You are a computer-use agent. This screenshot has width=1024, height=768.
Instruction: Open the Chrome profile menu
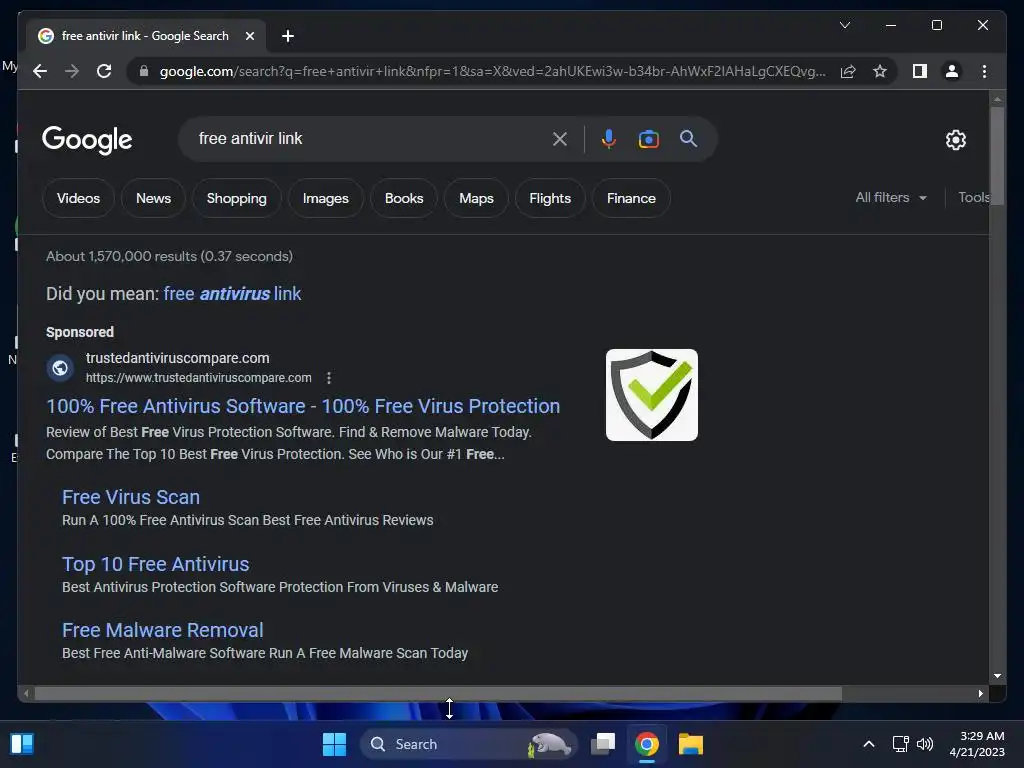click(x=952, y=71)
